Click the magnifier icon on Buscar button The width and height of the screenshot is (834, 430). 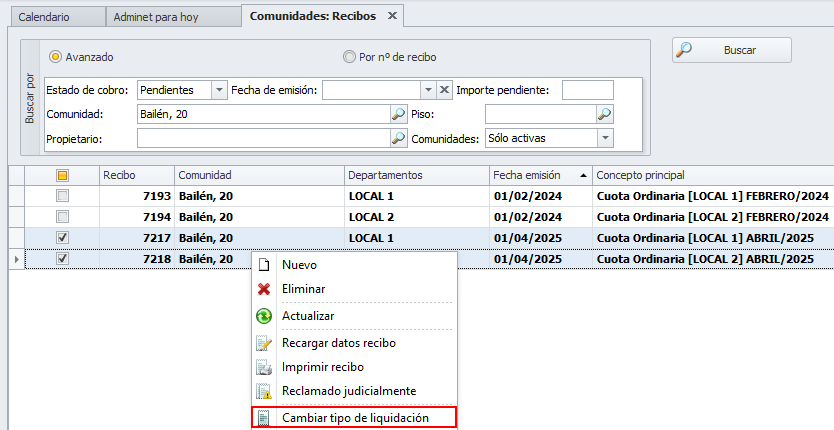click(684, 50)
